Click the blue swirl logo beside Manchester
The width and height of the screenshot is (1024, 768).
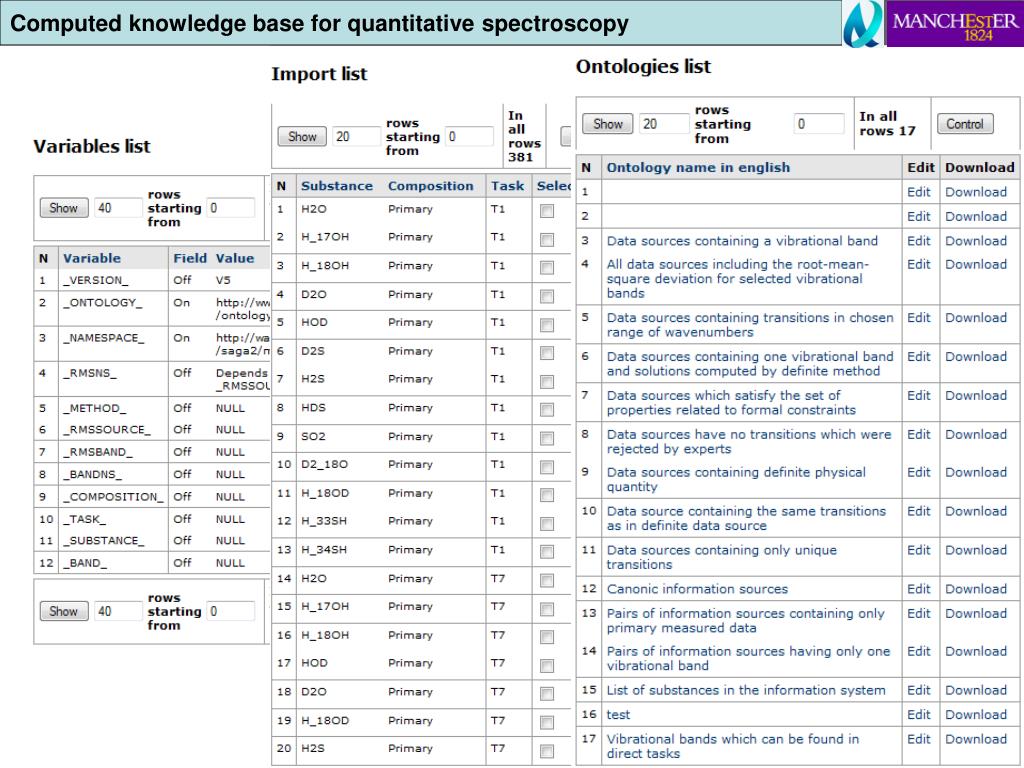point(863,24)
